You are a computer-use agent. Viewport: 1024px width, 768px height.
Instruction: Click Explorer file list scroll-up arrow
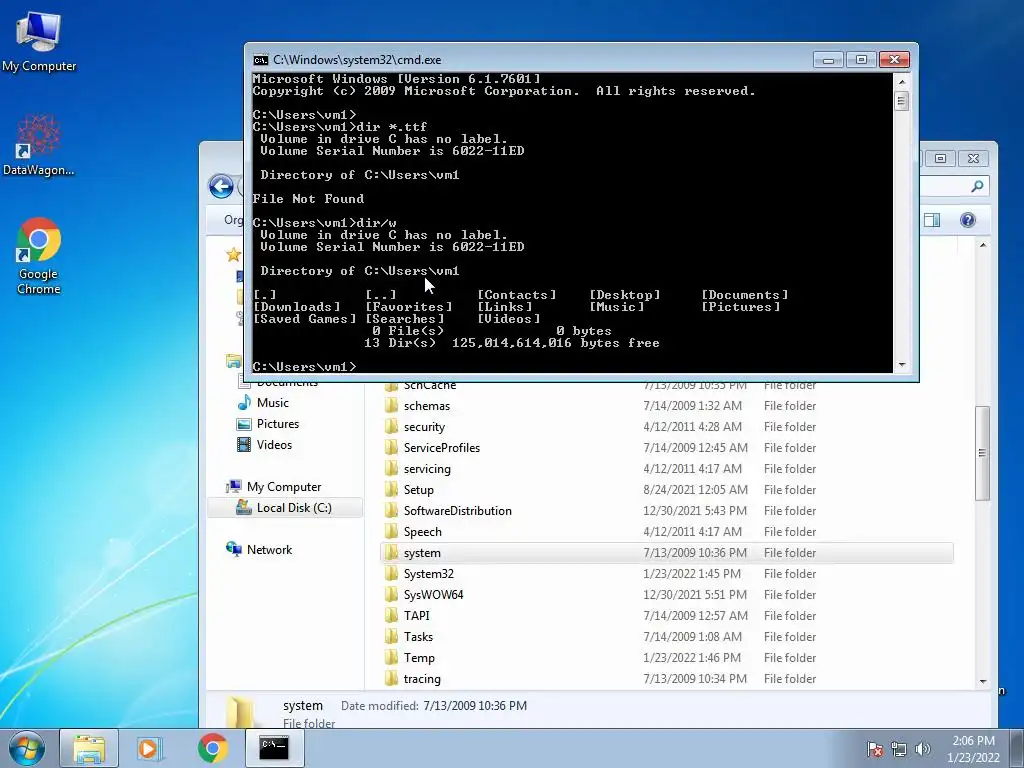pos(983,245)
